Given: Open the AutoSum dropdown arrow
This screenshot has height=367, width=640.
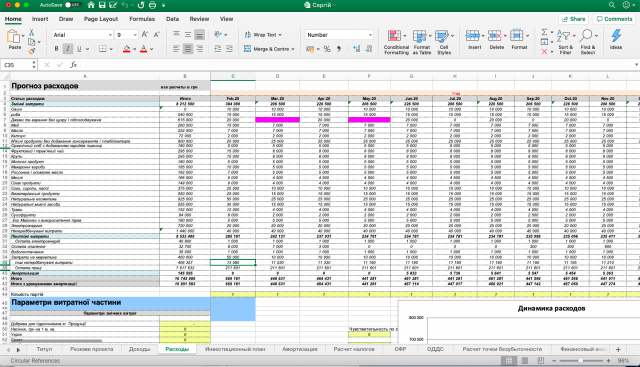Looking at the screenshot, I should click(x=552, y=32).
